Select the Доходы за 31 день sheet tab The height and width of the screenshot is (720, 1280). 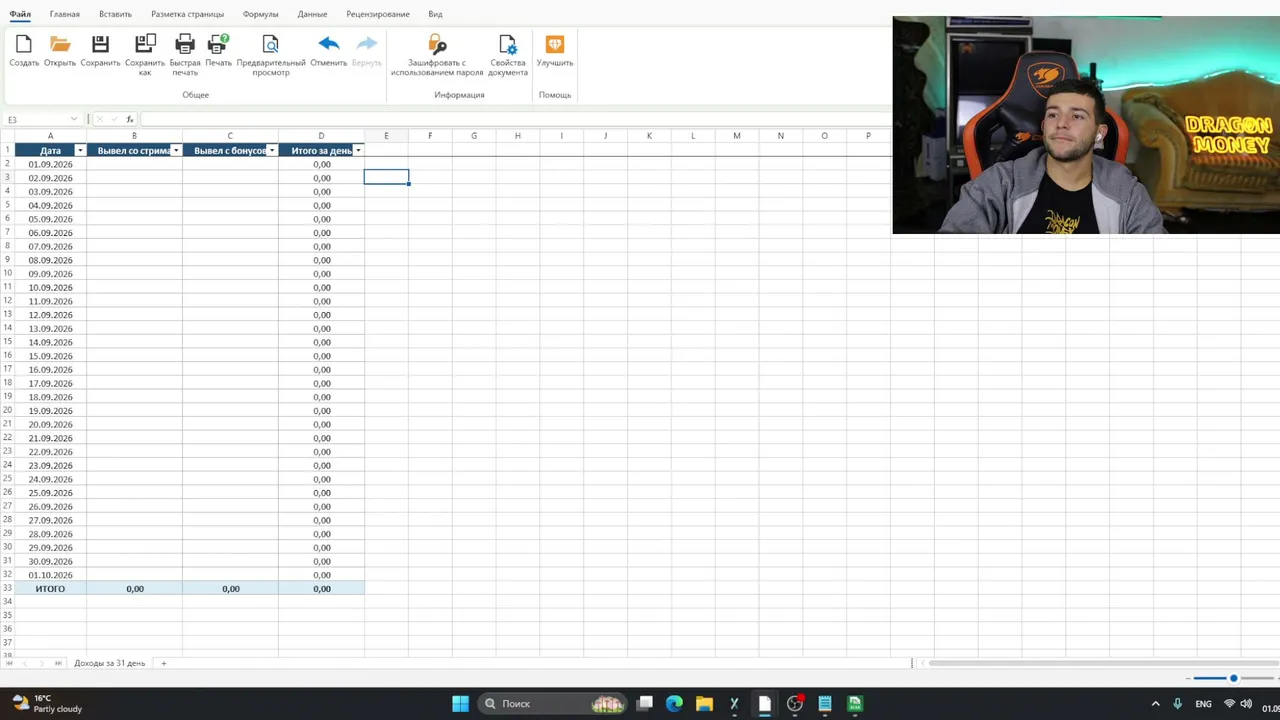[110, 663]
